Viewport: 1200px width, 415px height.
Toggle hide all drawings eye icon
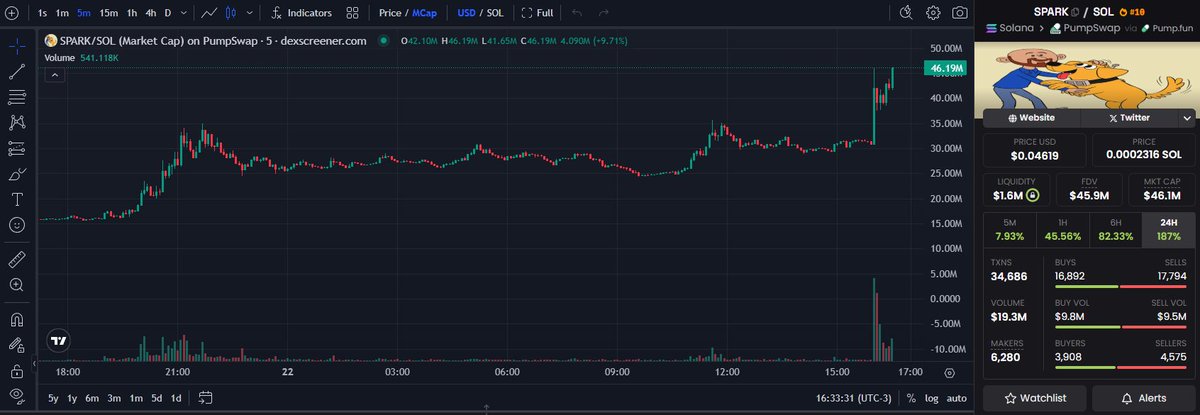17,396
